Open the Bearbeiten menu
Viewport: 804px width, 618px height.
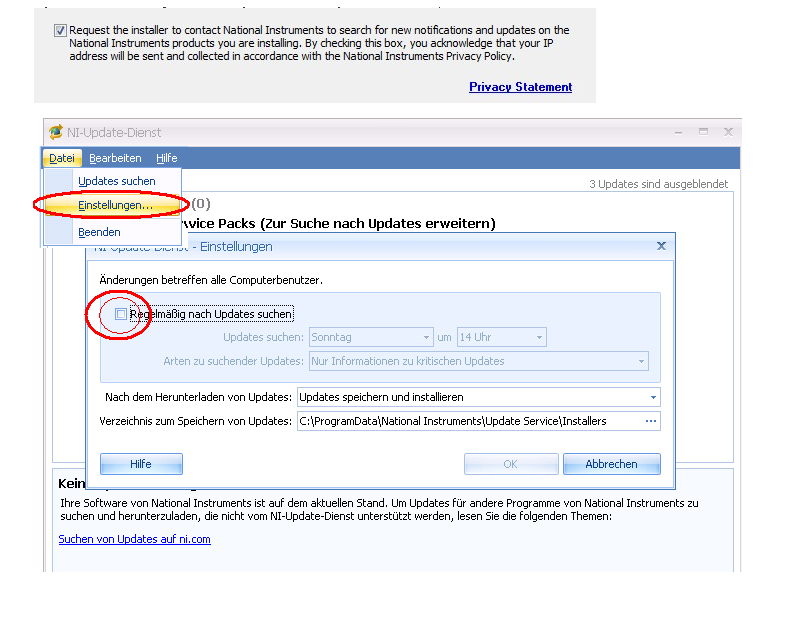[115, 158]
